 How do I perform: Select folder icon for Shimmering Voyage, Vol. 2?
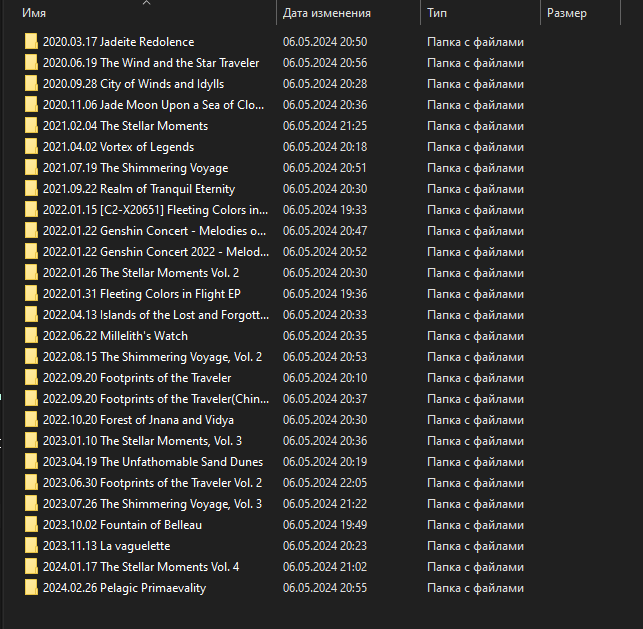click(x=31, y=357)
